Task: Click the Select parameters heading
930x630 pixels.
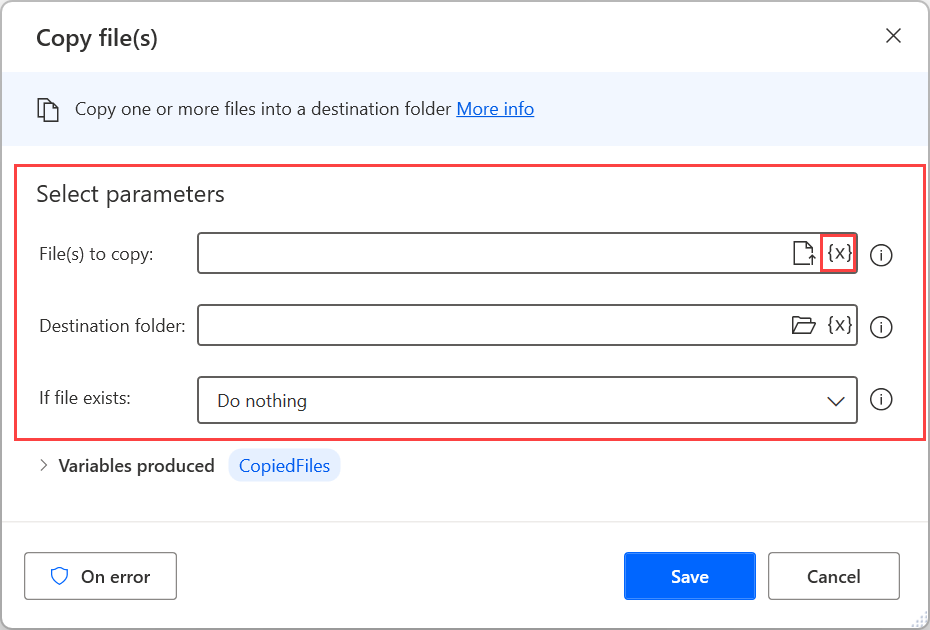Action: pyautogui.click(x=130, y=195)
